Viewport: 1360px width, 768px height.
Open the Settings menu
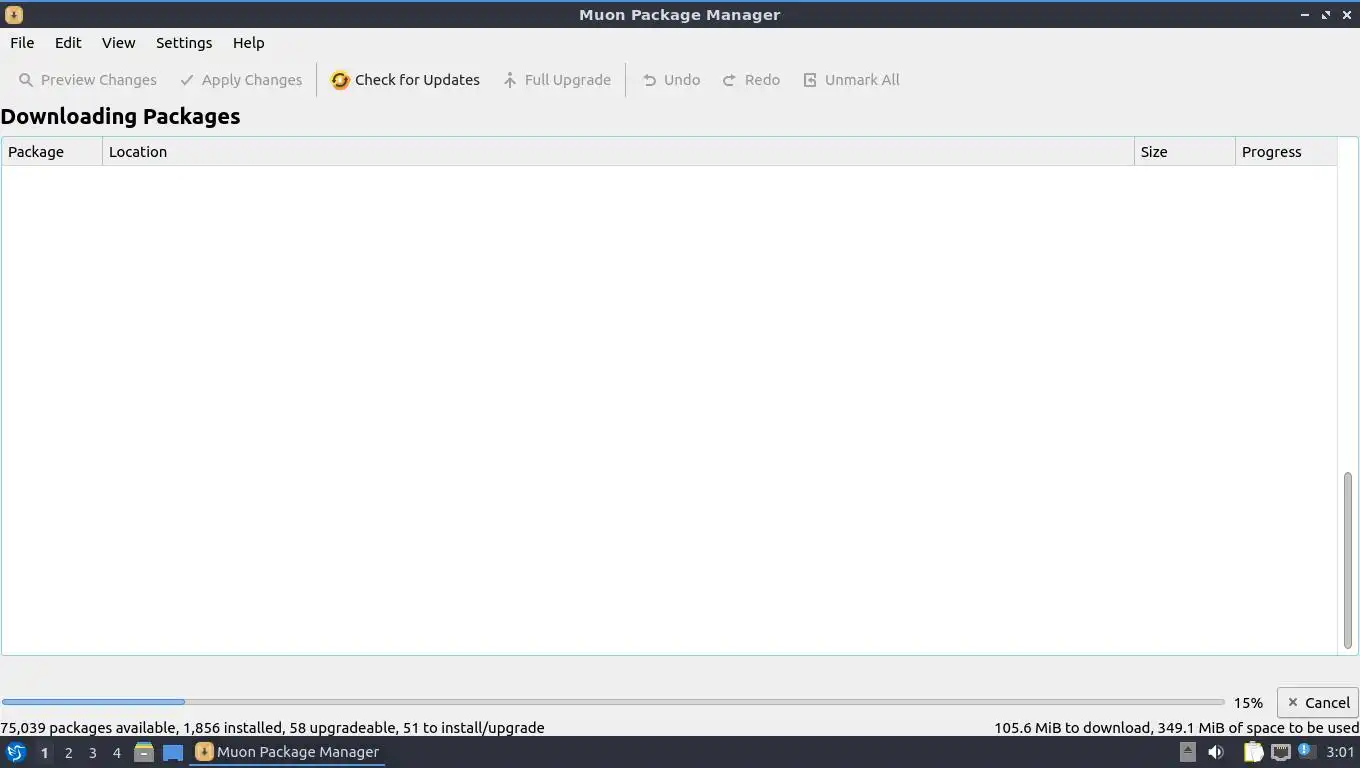tap(184, 43)
